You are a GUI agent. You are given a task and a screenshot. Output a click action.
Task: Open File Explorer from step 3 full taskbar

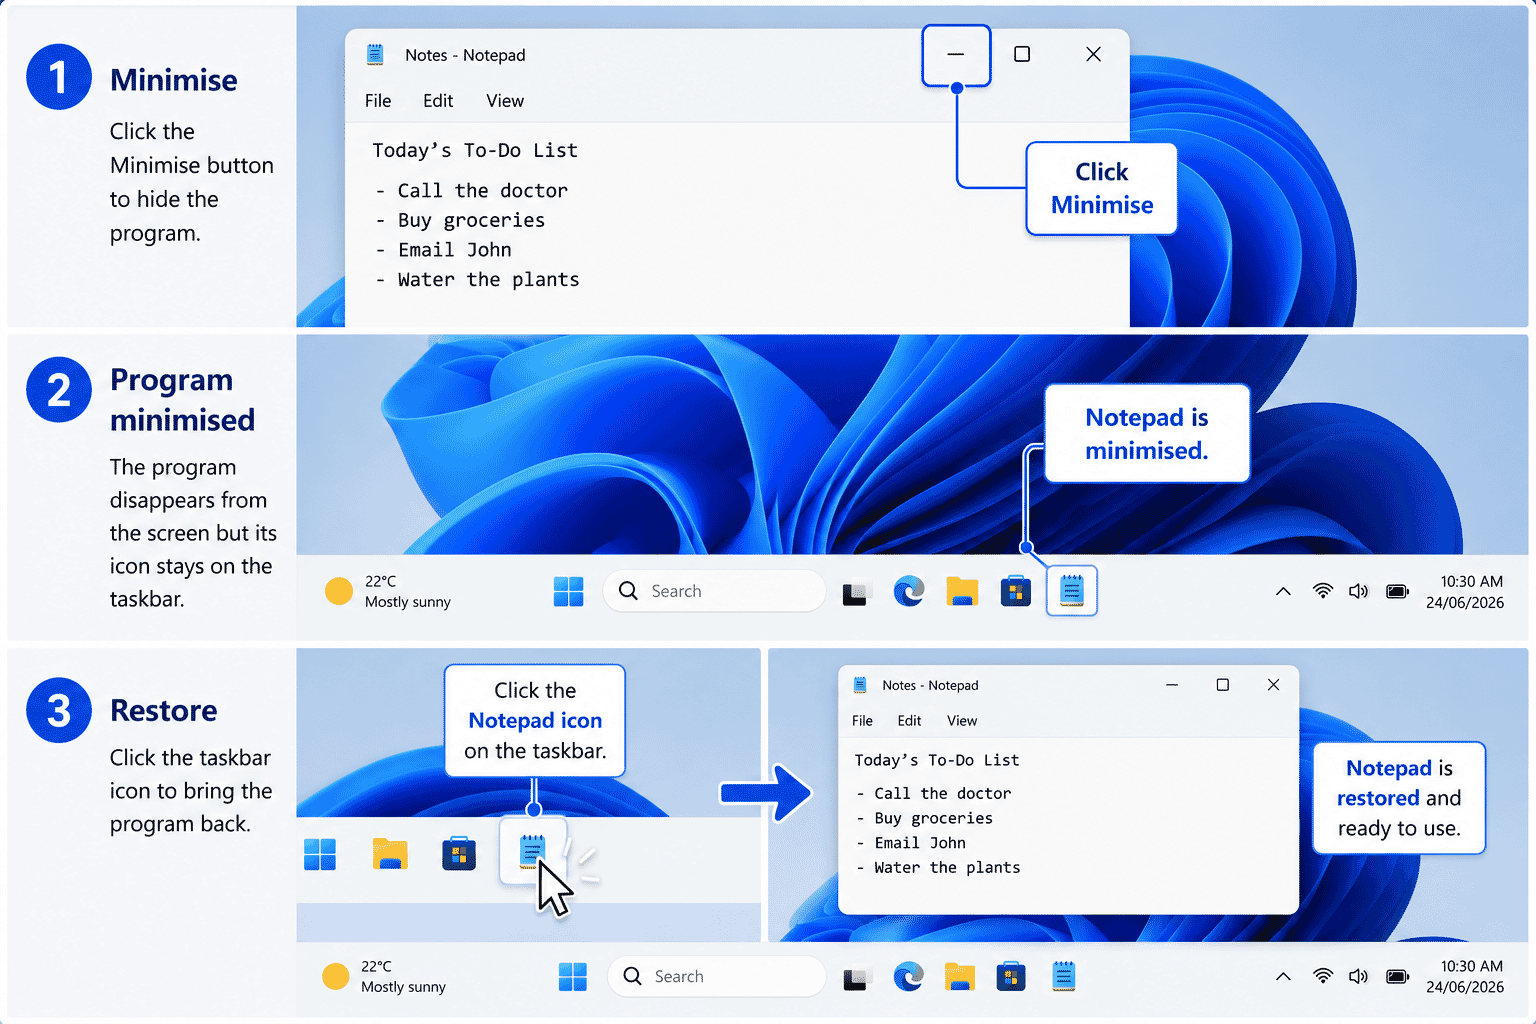(x=960, y=976)
